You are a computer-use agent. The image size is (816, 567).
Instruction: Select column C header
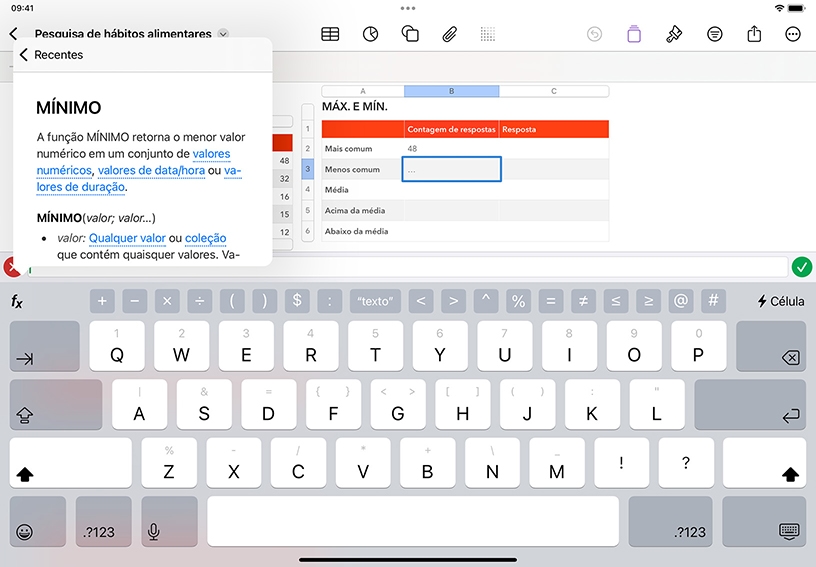tap(554, 91)
